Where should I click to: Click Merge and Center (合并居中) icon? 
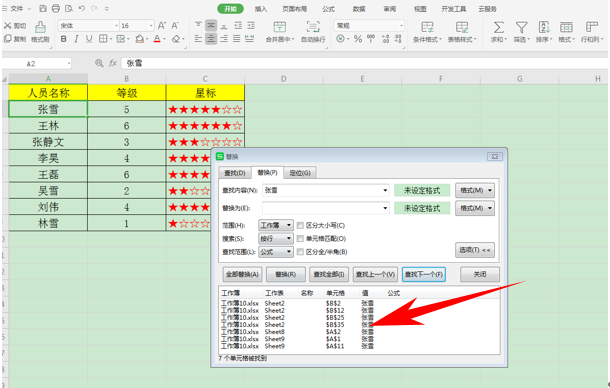[x=280, y=27]
